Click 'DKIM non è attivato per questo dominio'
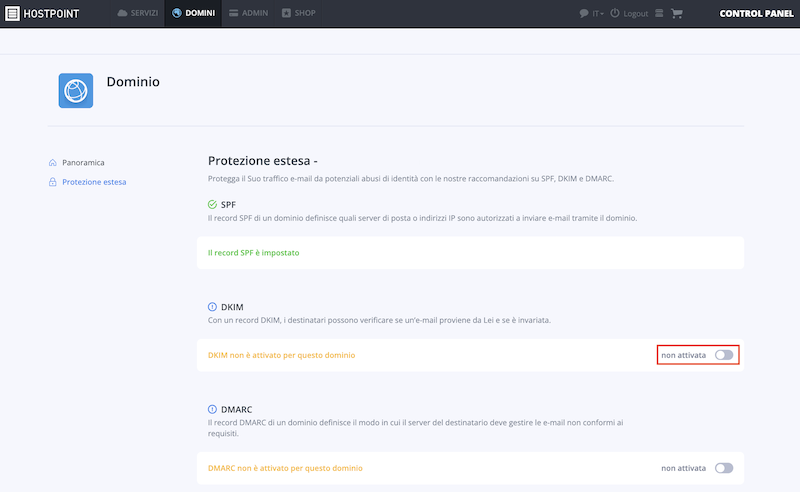Viewport: 800px width, 492px height. tap(282, 355)
